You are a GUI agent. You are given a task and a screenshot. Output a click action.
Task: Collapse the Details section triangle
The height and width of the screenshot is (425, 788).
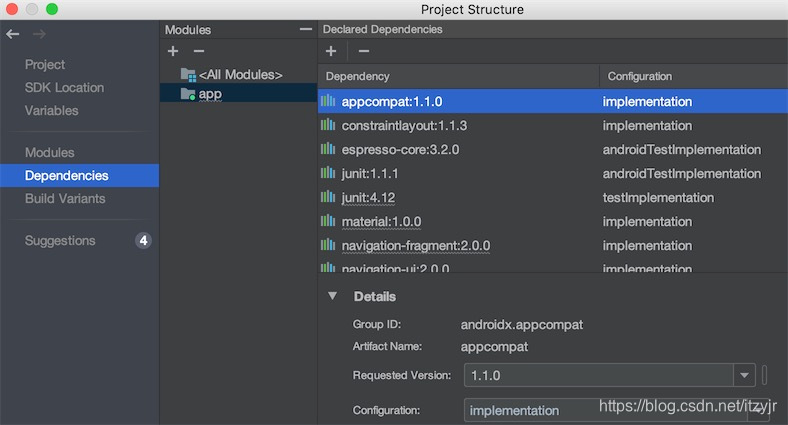pyautogui.click(x=332, y=296)
